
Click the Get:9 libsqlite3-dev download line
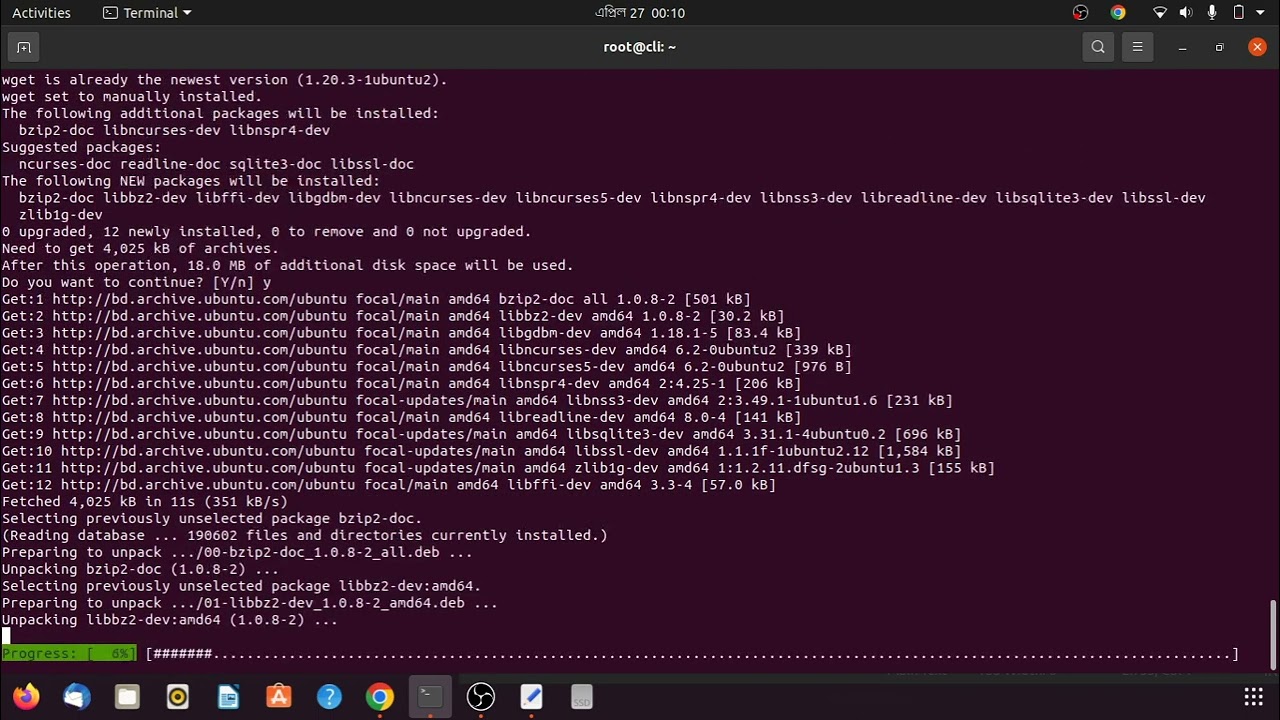pos(481,435)
